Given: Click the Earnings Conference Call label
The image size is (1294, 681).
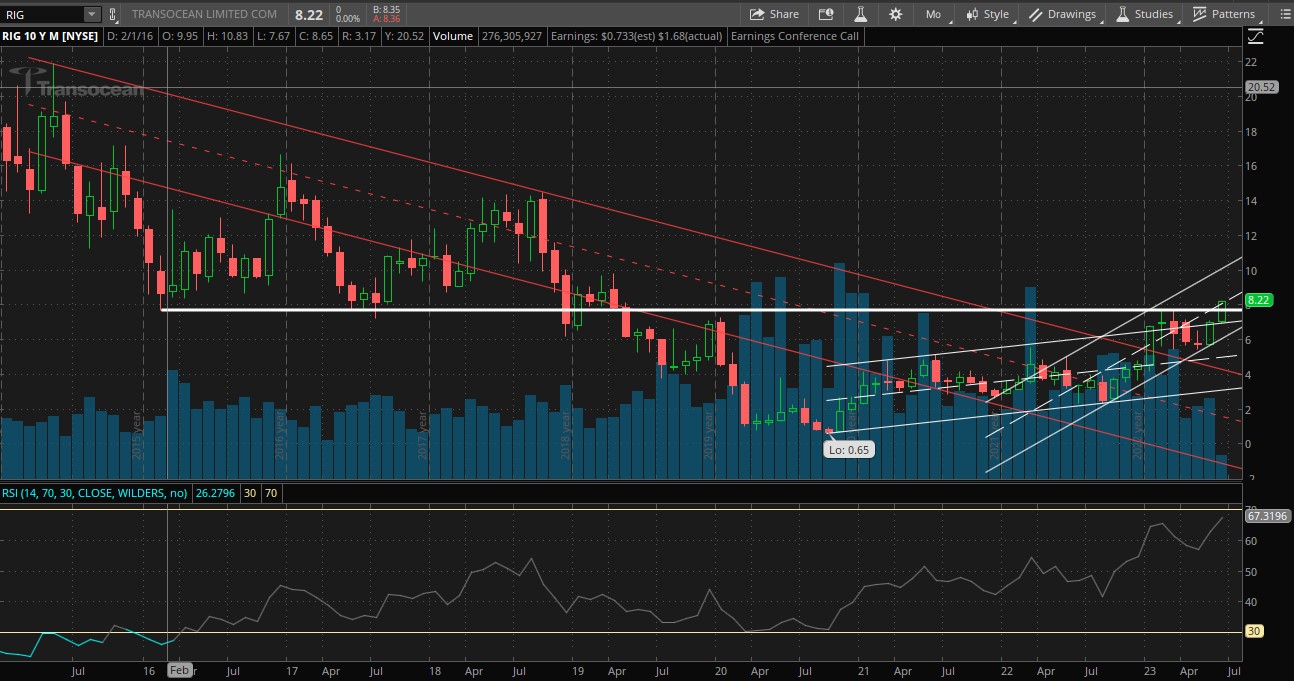Looking at the screenshot, I should click(794, 36).
